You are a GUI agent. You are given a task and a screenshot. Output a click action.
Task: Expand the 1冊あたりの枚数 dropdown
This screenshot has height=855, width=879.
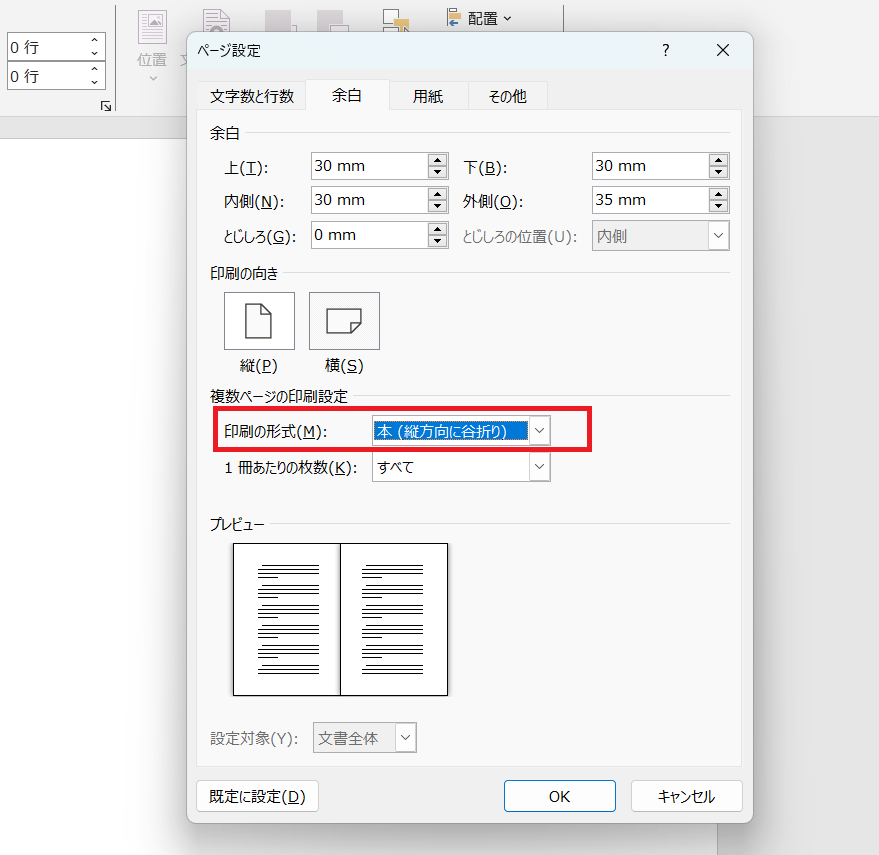(x=539, y=466)
